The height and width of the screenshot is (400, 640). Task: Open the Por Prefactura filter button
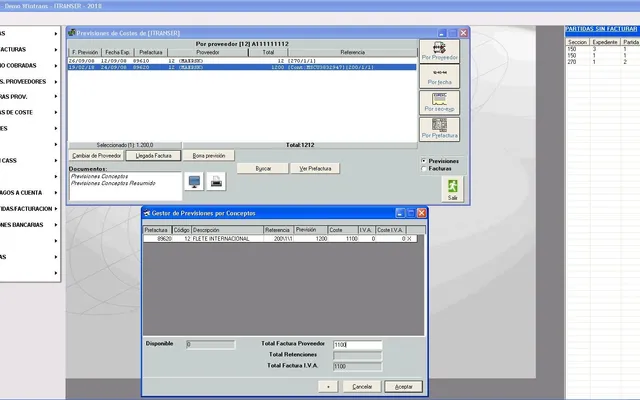pos(439,129)
